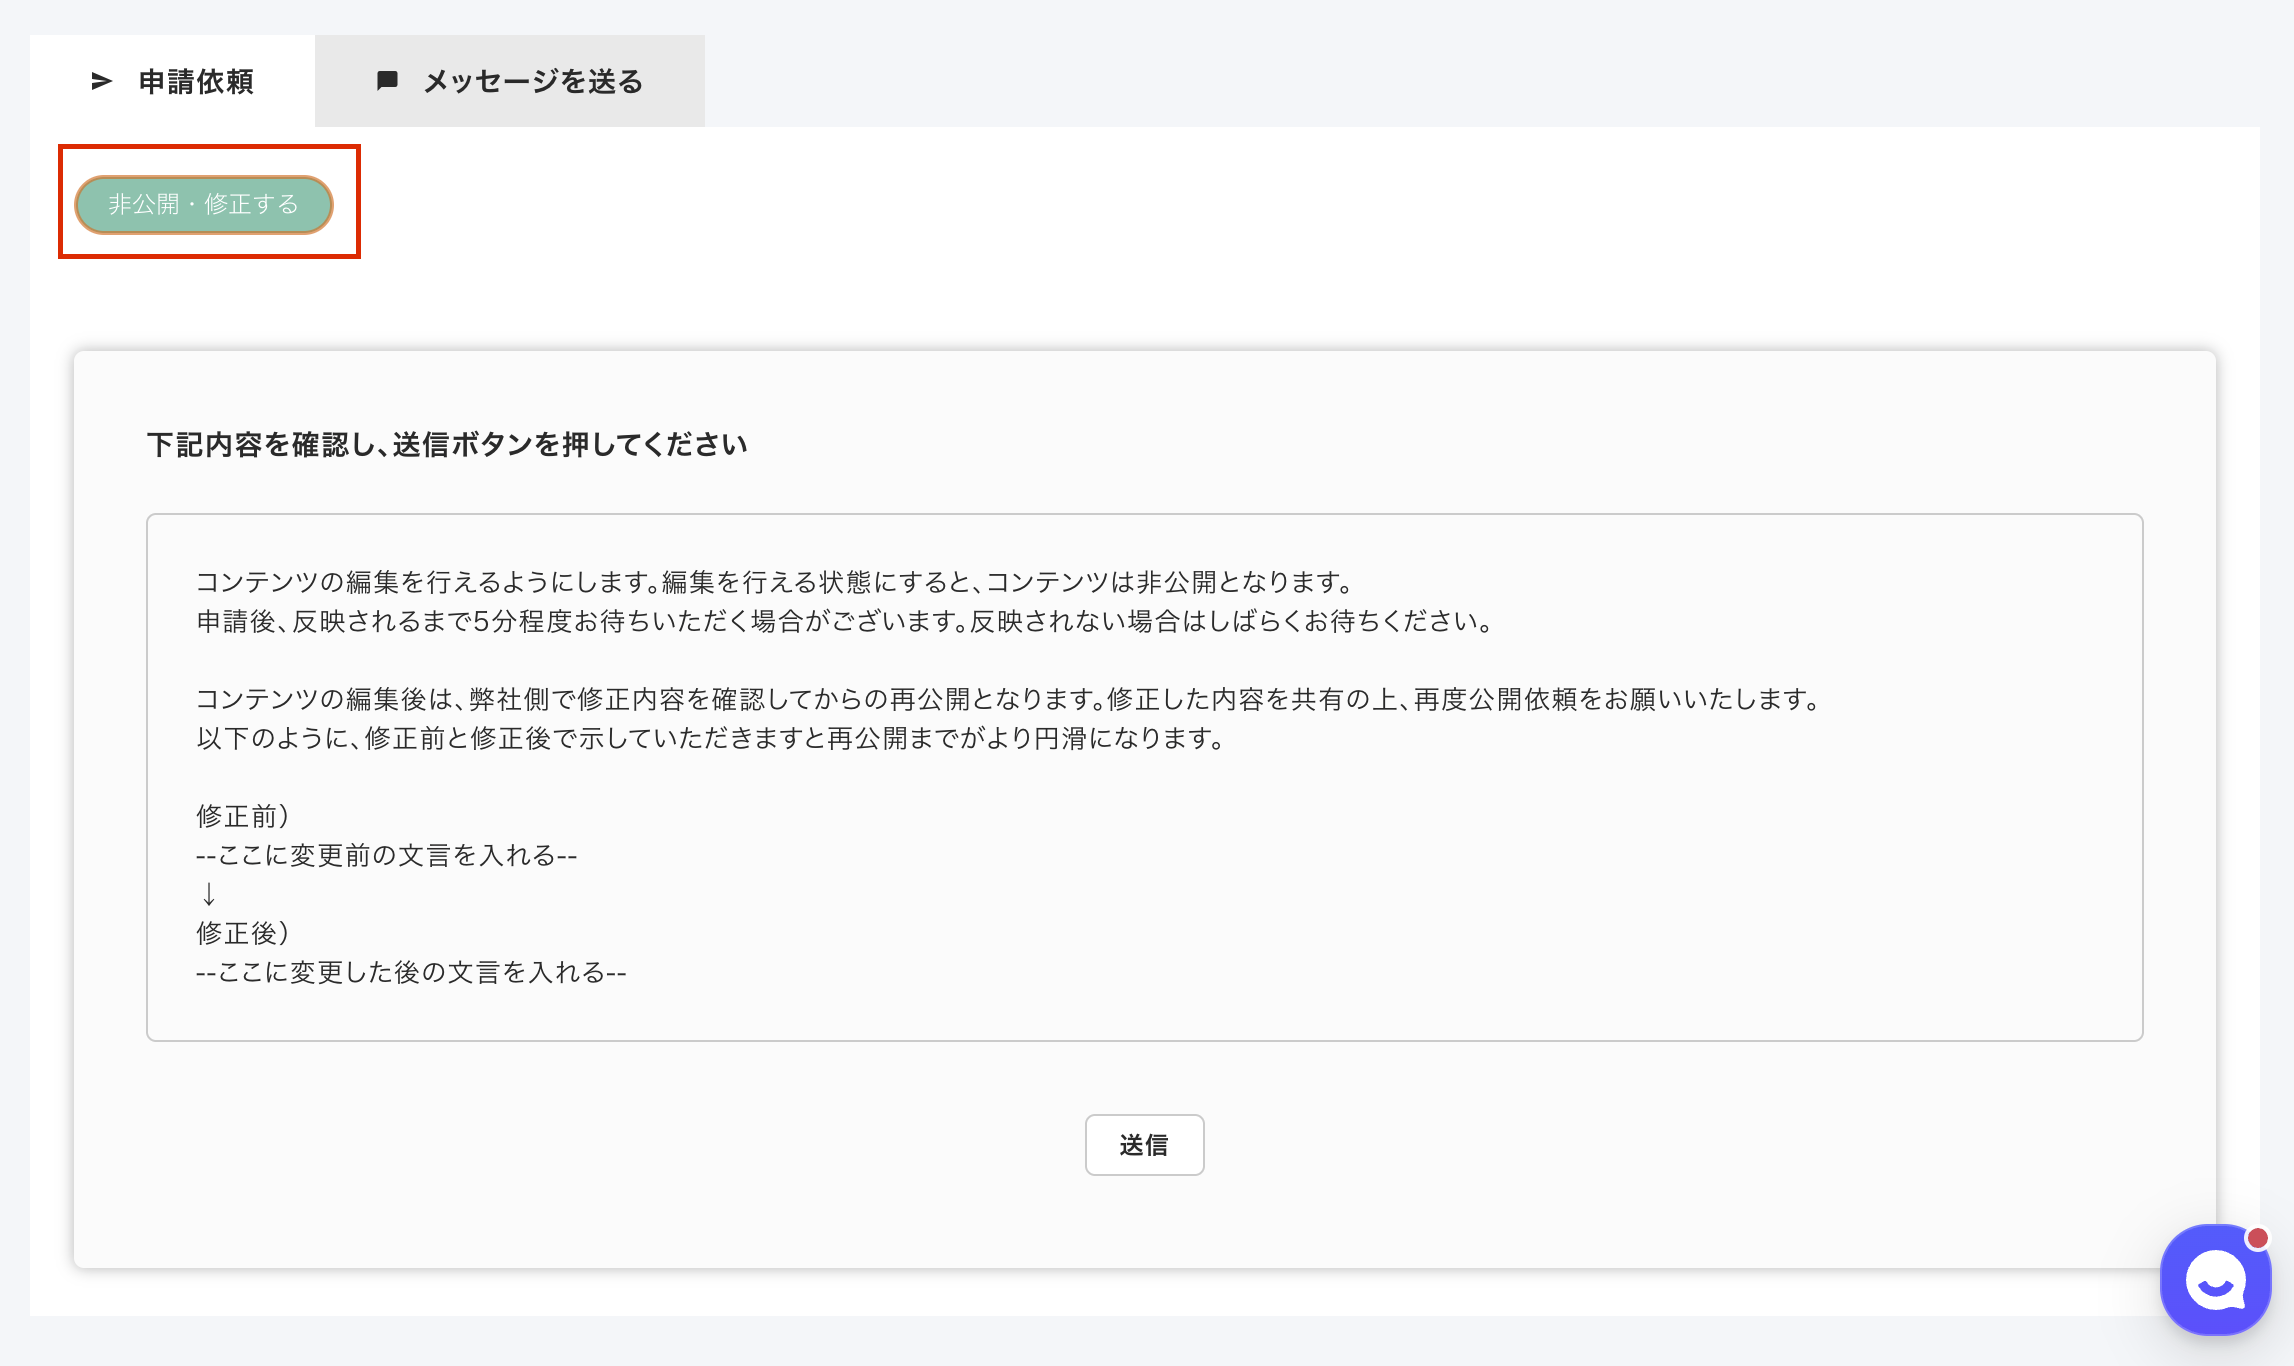Click the line starting 以下のように、修正前と修正後で
2294x1366 pixels.
[x=710, y=738]
